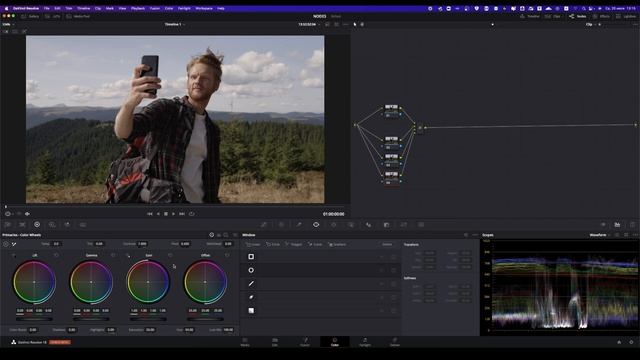Click the Lift master wheel slider
Viewport: 640px width, 360px height.
(34, 319)
